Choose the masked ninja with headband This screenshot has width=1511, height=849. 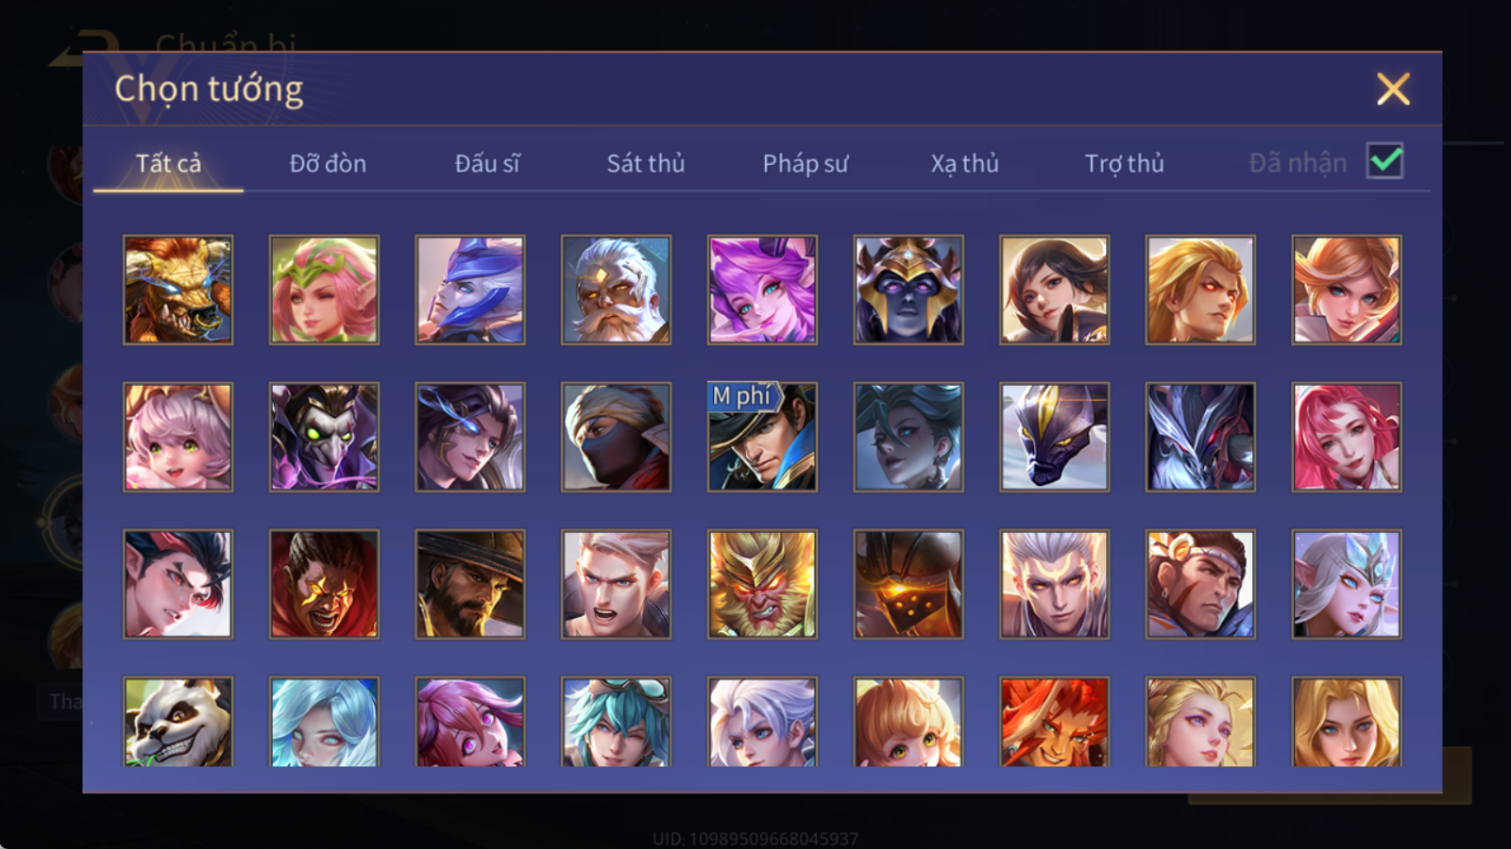pyautogui.click(x=616, y=437)
